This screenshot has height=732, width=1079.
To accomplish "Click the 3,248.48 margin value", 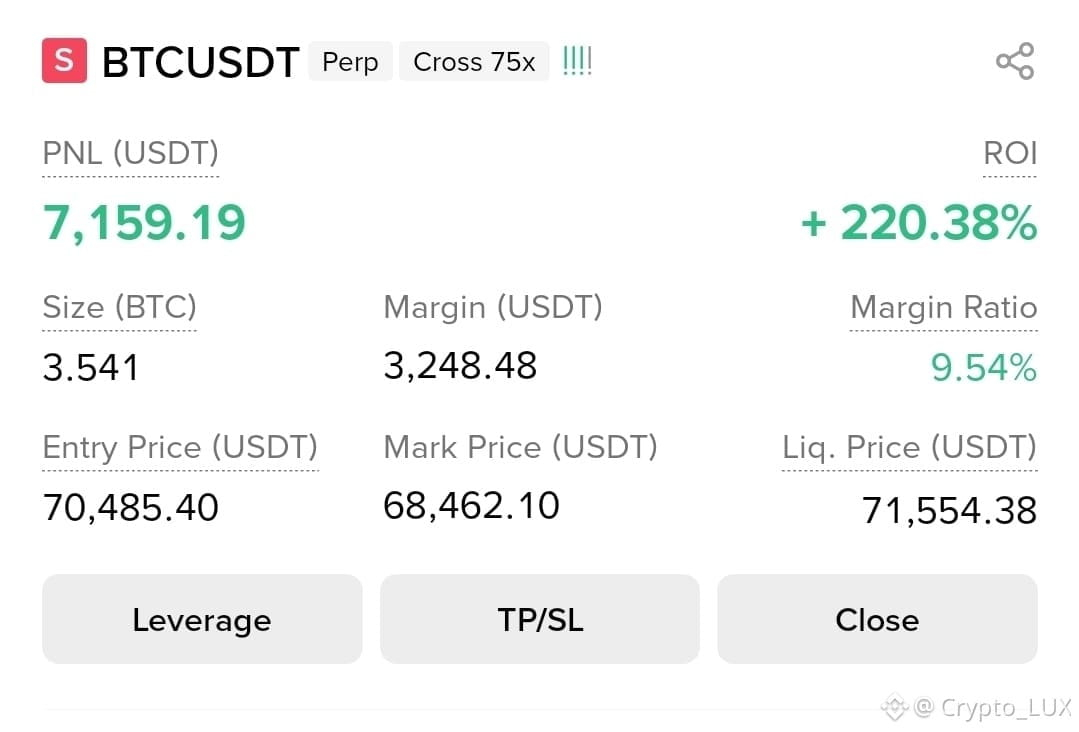I will [460, 365].
